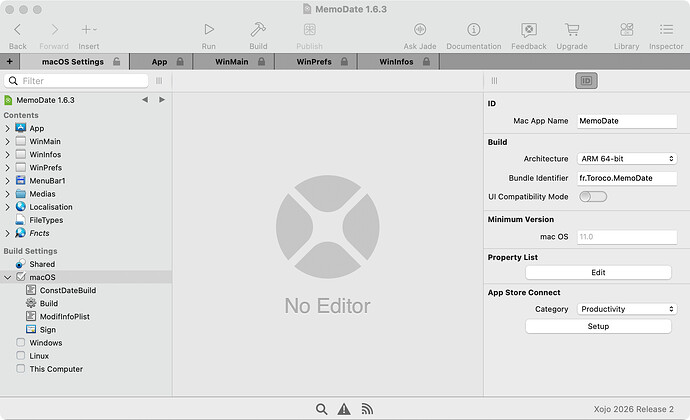Screen dimensions: 690x420
Task: Click the Back toolbar arrow
Action: point(18,30)
